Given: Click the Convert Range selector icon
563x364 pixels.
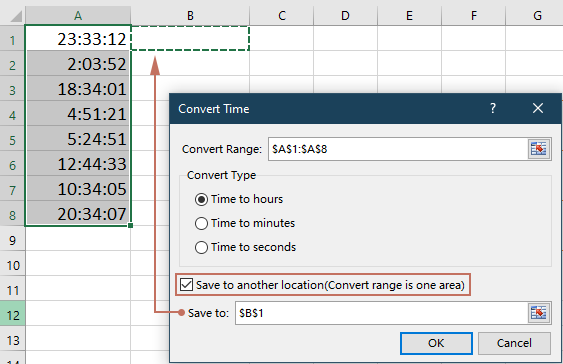Looking at the screenshot, I should 539,149.
